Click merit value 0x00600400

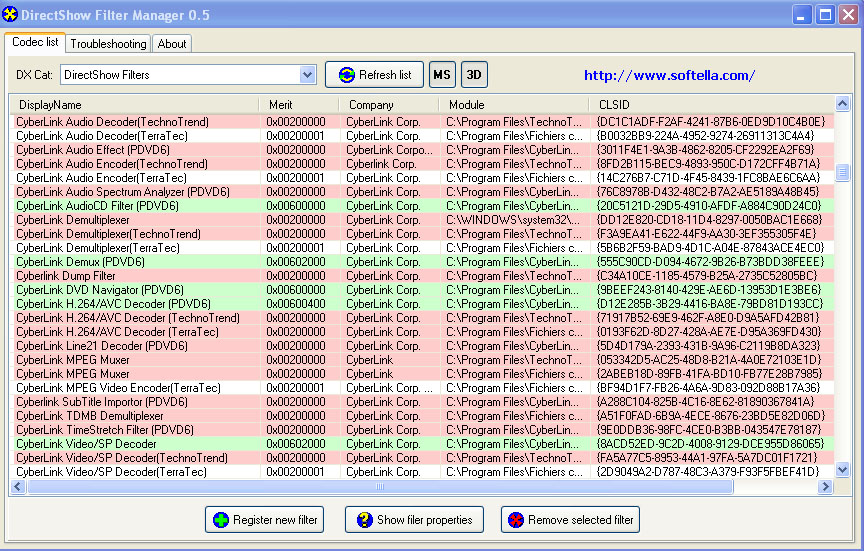pos(296,304)
